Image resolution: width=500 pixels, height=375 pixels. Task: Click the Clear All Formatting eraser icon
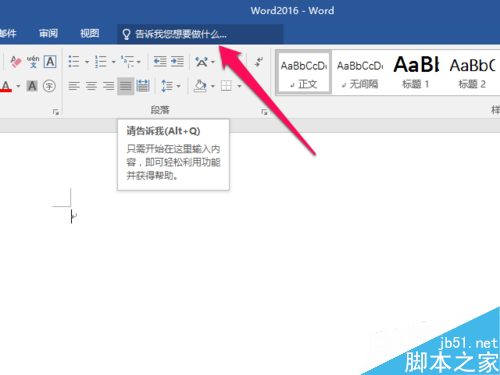pyautogui.click(x=16, y=62)
